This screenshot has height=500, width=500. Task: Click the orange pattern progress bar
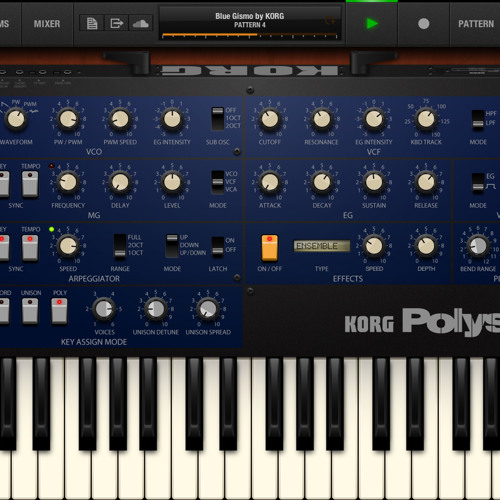[250, 35]
